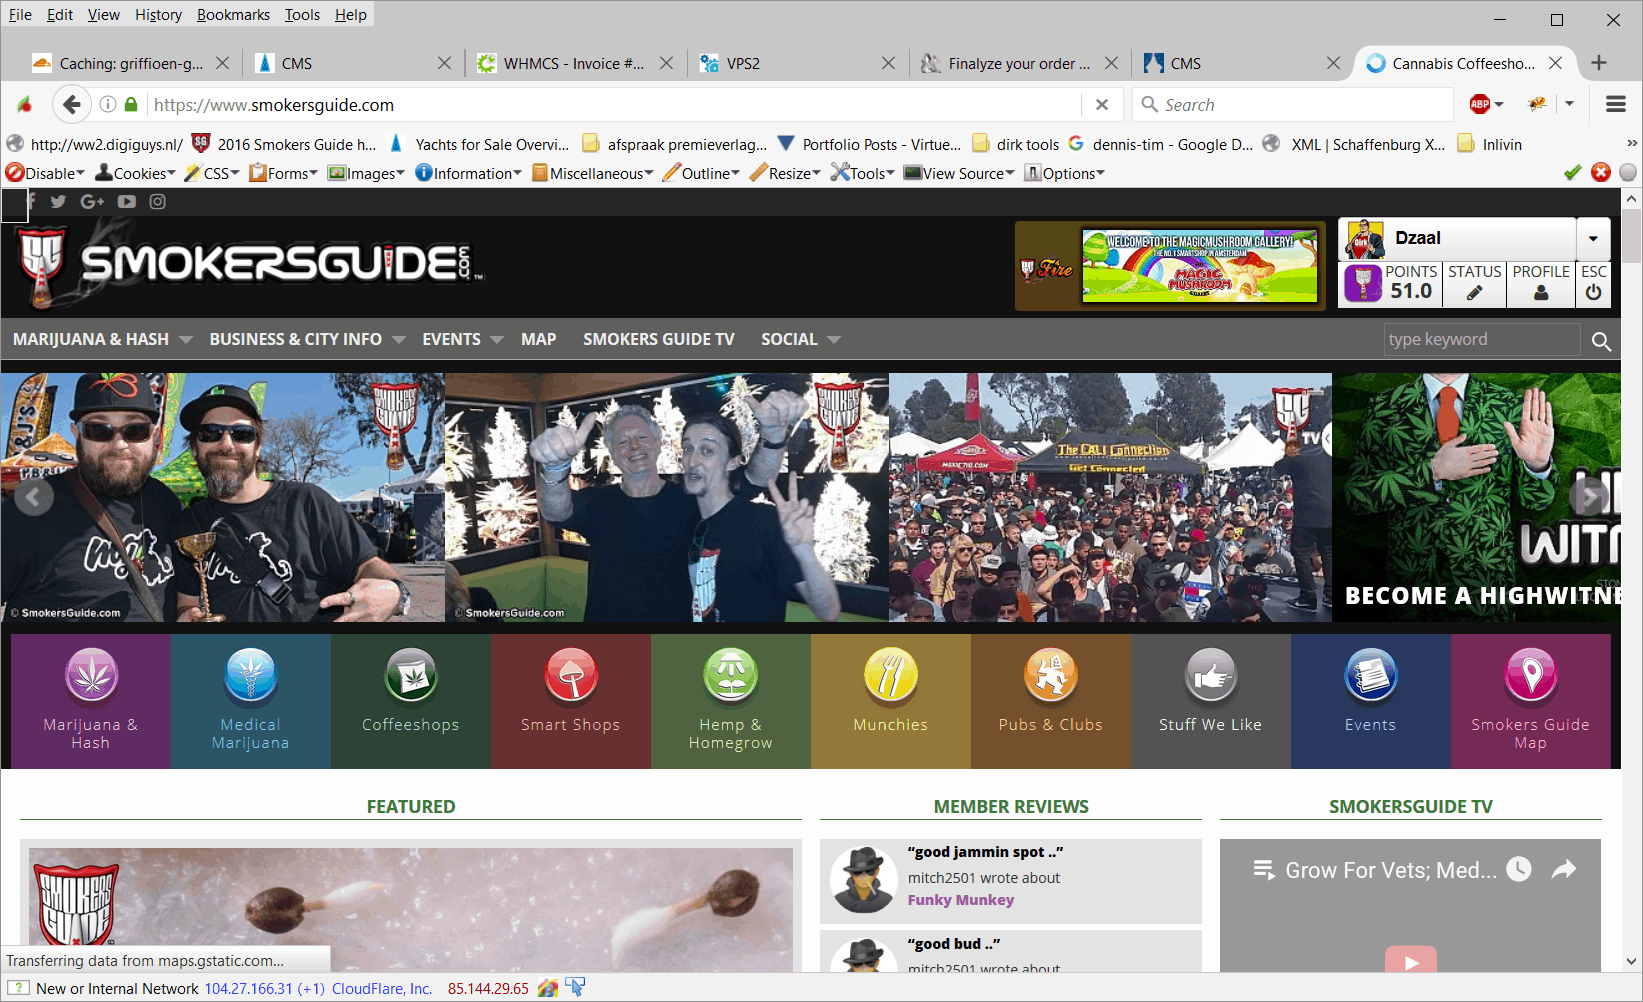The width and height of the screenshot is (1643, 1002).
Task: Open the Firefox hamburger menu icon
Action: coord(1616,104)
